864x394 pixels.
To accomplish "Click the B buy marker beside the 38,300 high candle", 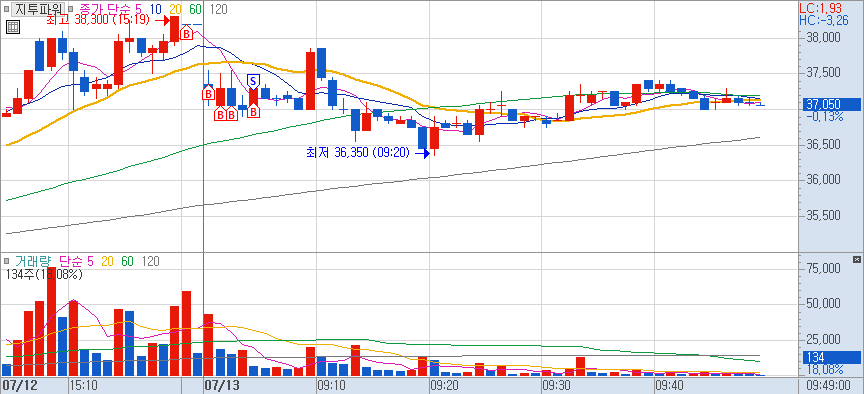I will (x=187, y=34).
